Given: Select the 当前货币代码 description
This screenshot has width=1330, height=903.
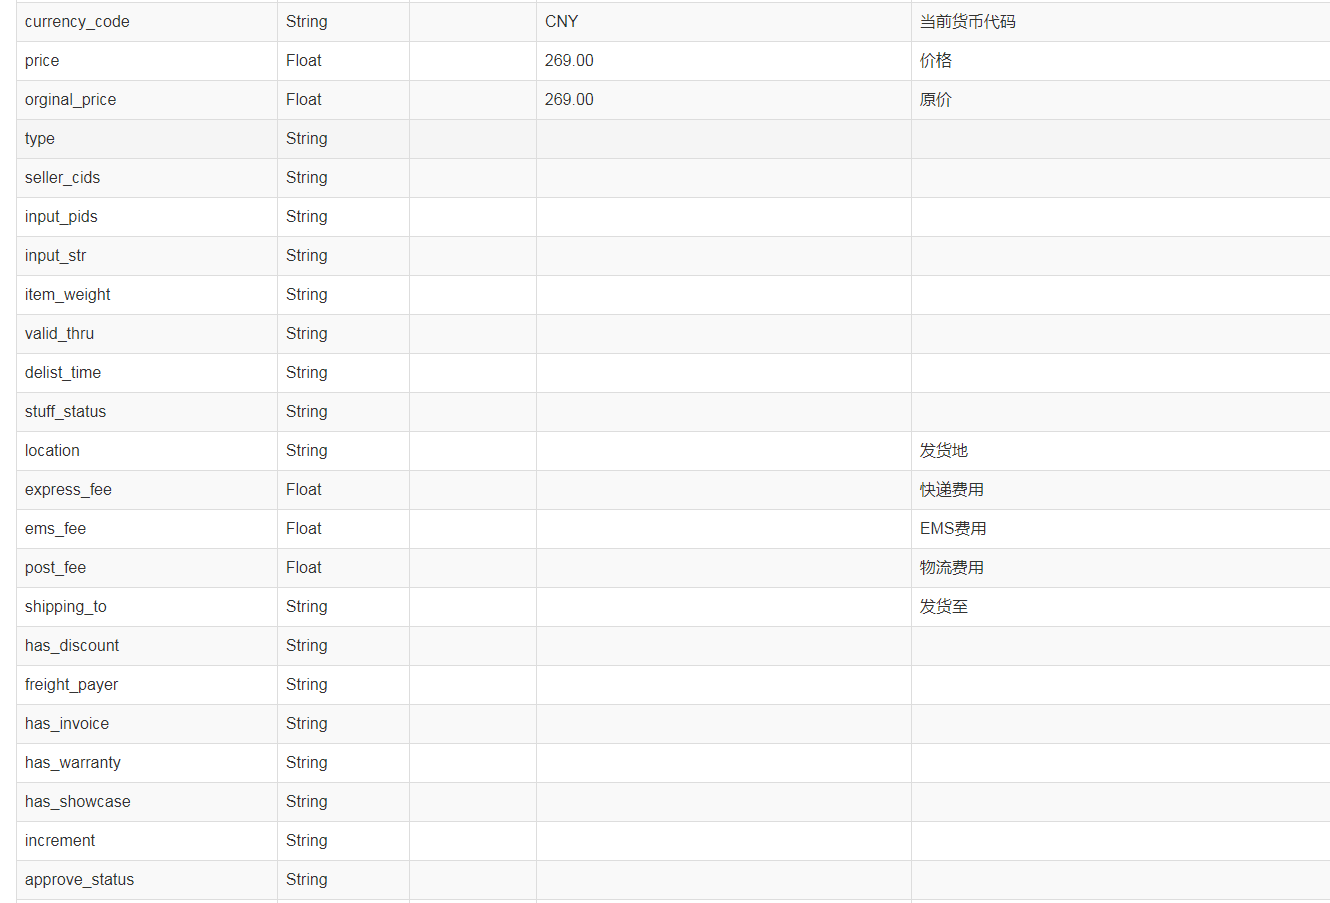Looking at the screenshot, I should click(967, 22).
